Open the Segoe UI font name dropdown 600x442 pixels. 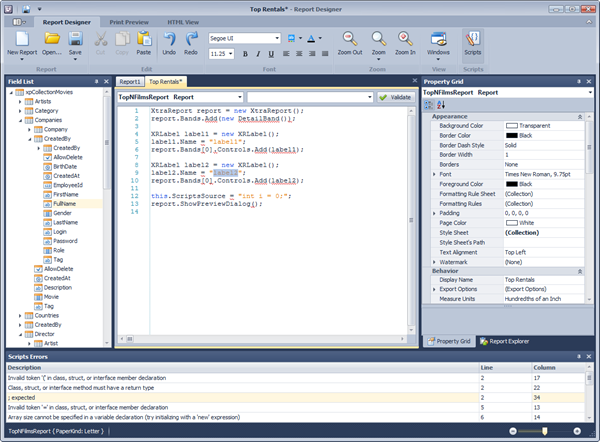[277, 38]
